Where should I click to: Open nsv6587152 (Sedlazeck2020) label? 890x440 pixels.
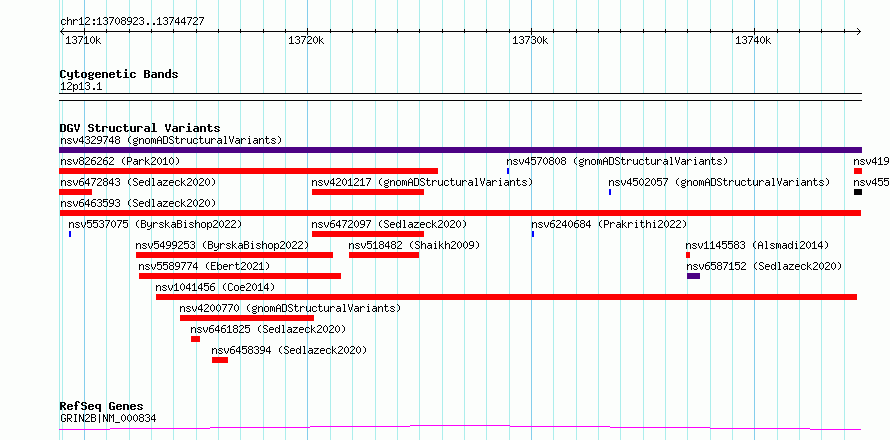764,266
